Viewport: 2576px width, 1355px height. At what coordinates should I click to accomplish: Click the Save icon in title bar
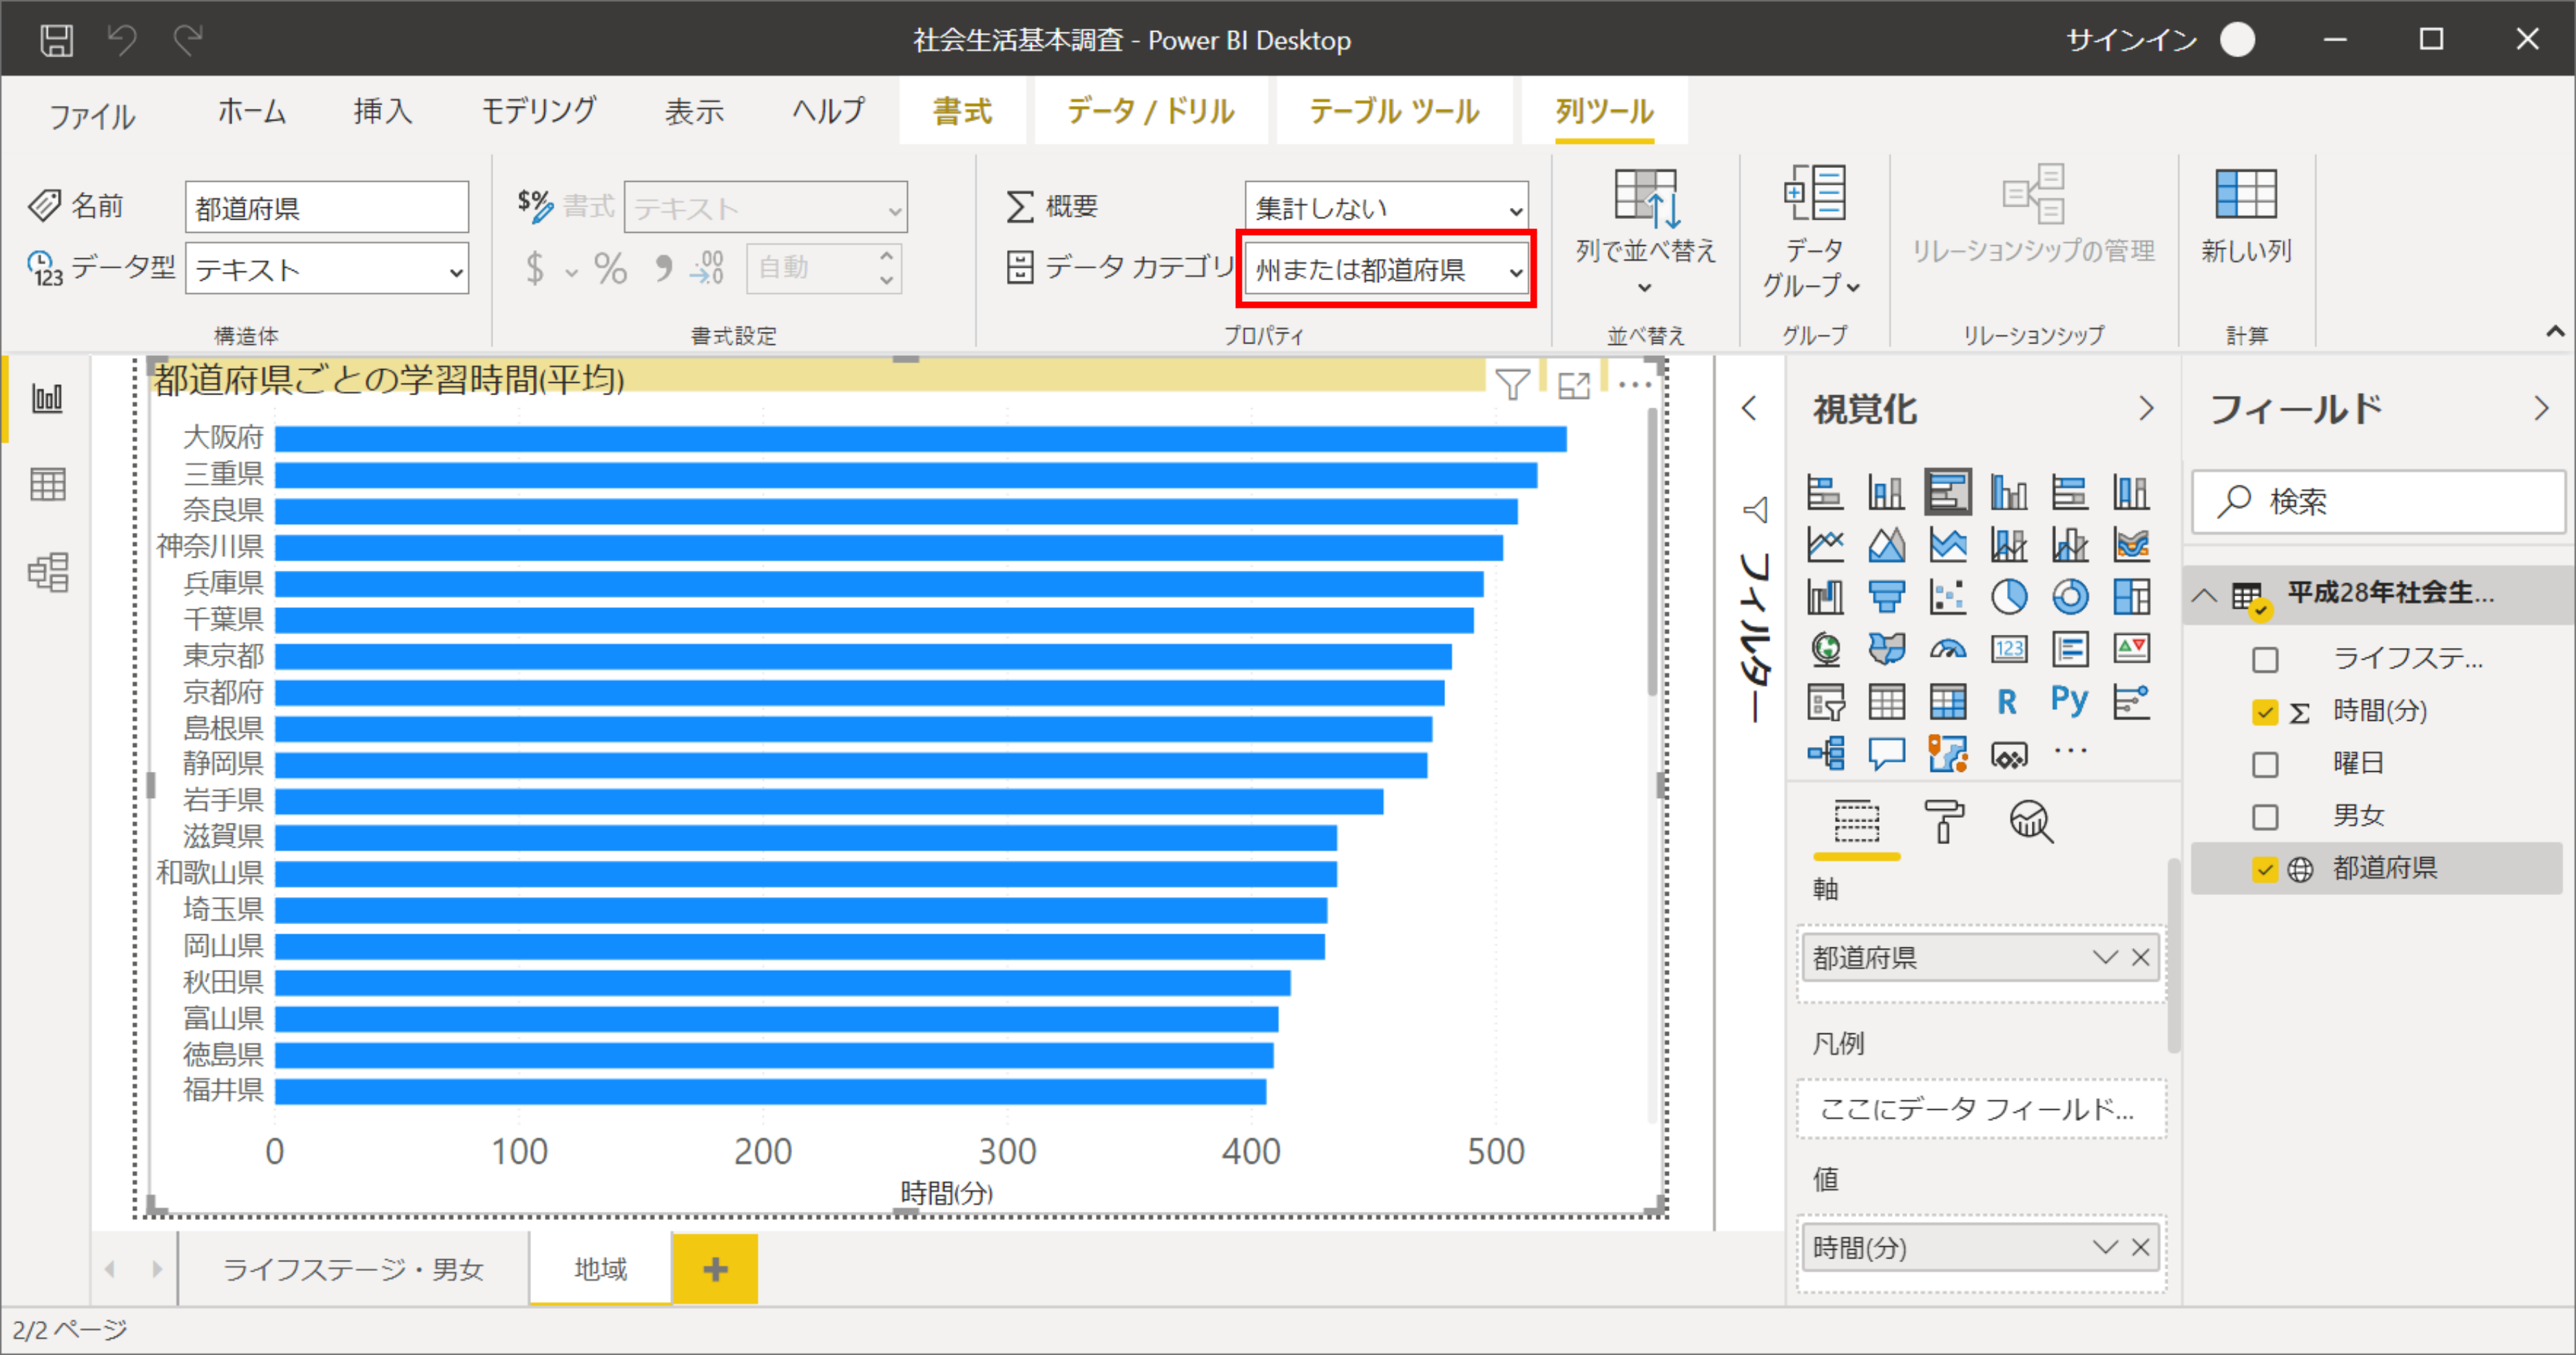tap(56, 40)
